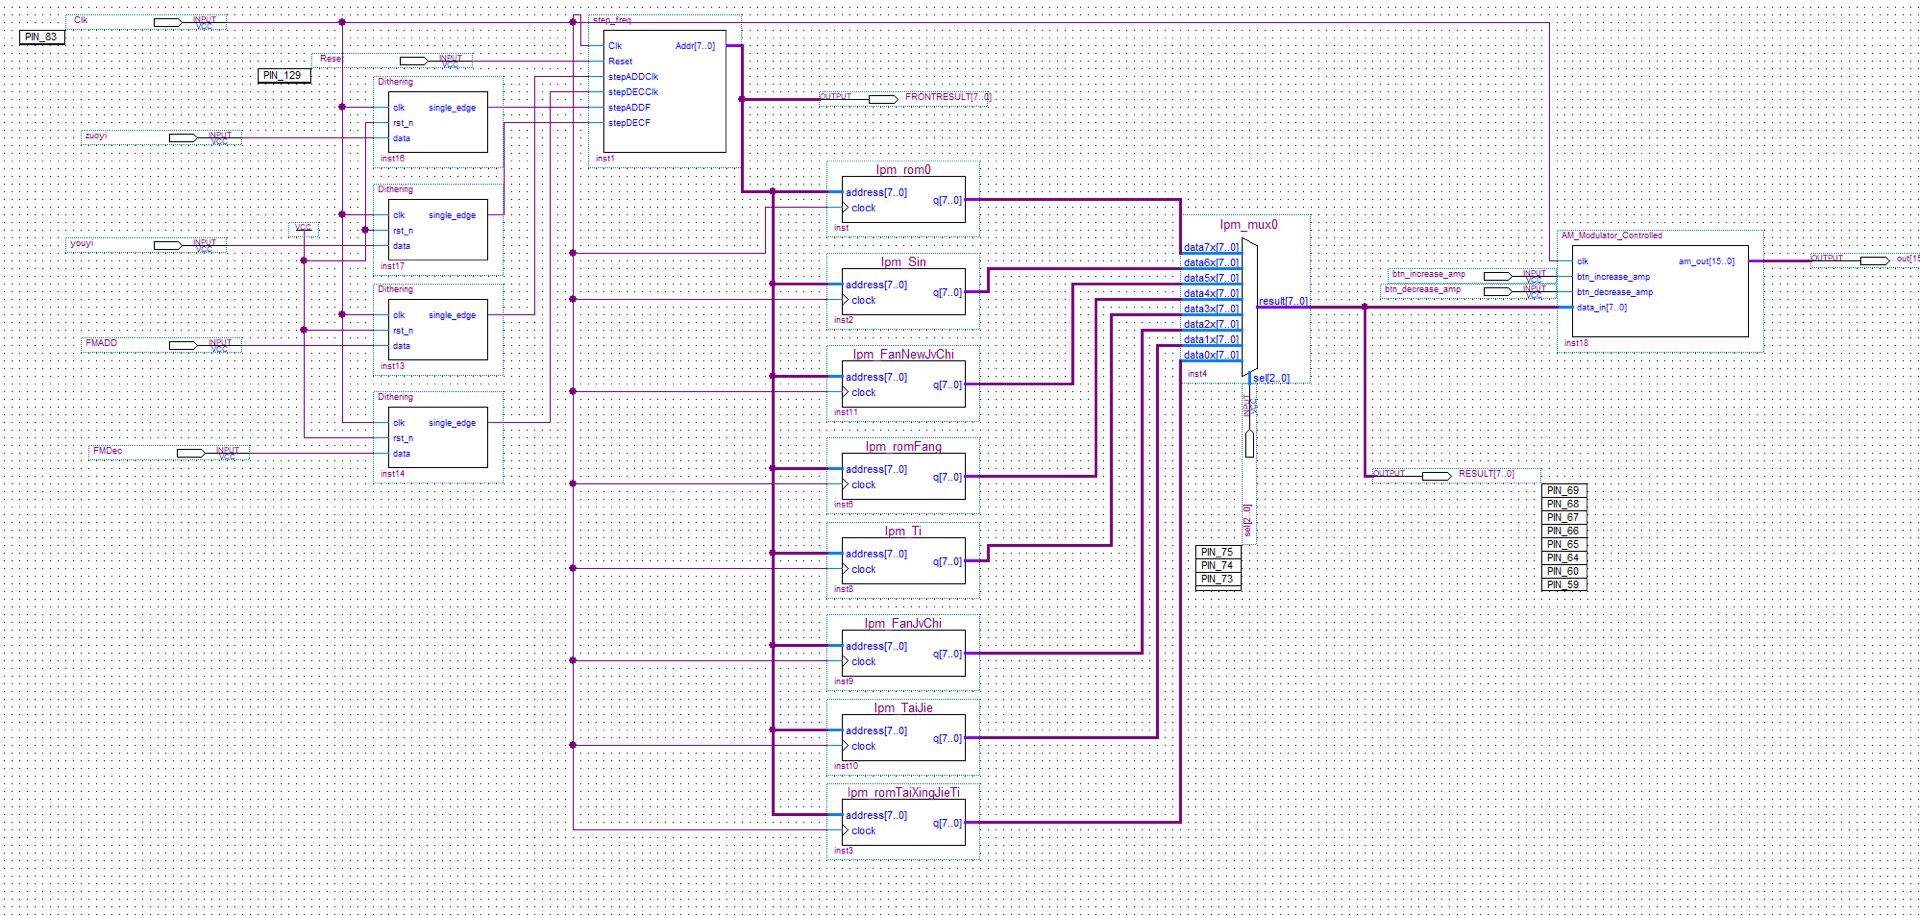This screenshot has height=916, width=1920.
Task: Click the clock port of lpm_romTaiXingJieTi
Action: coord(863,831)
